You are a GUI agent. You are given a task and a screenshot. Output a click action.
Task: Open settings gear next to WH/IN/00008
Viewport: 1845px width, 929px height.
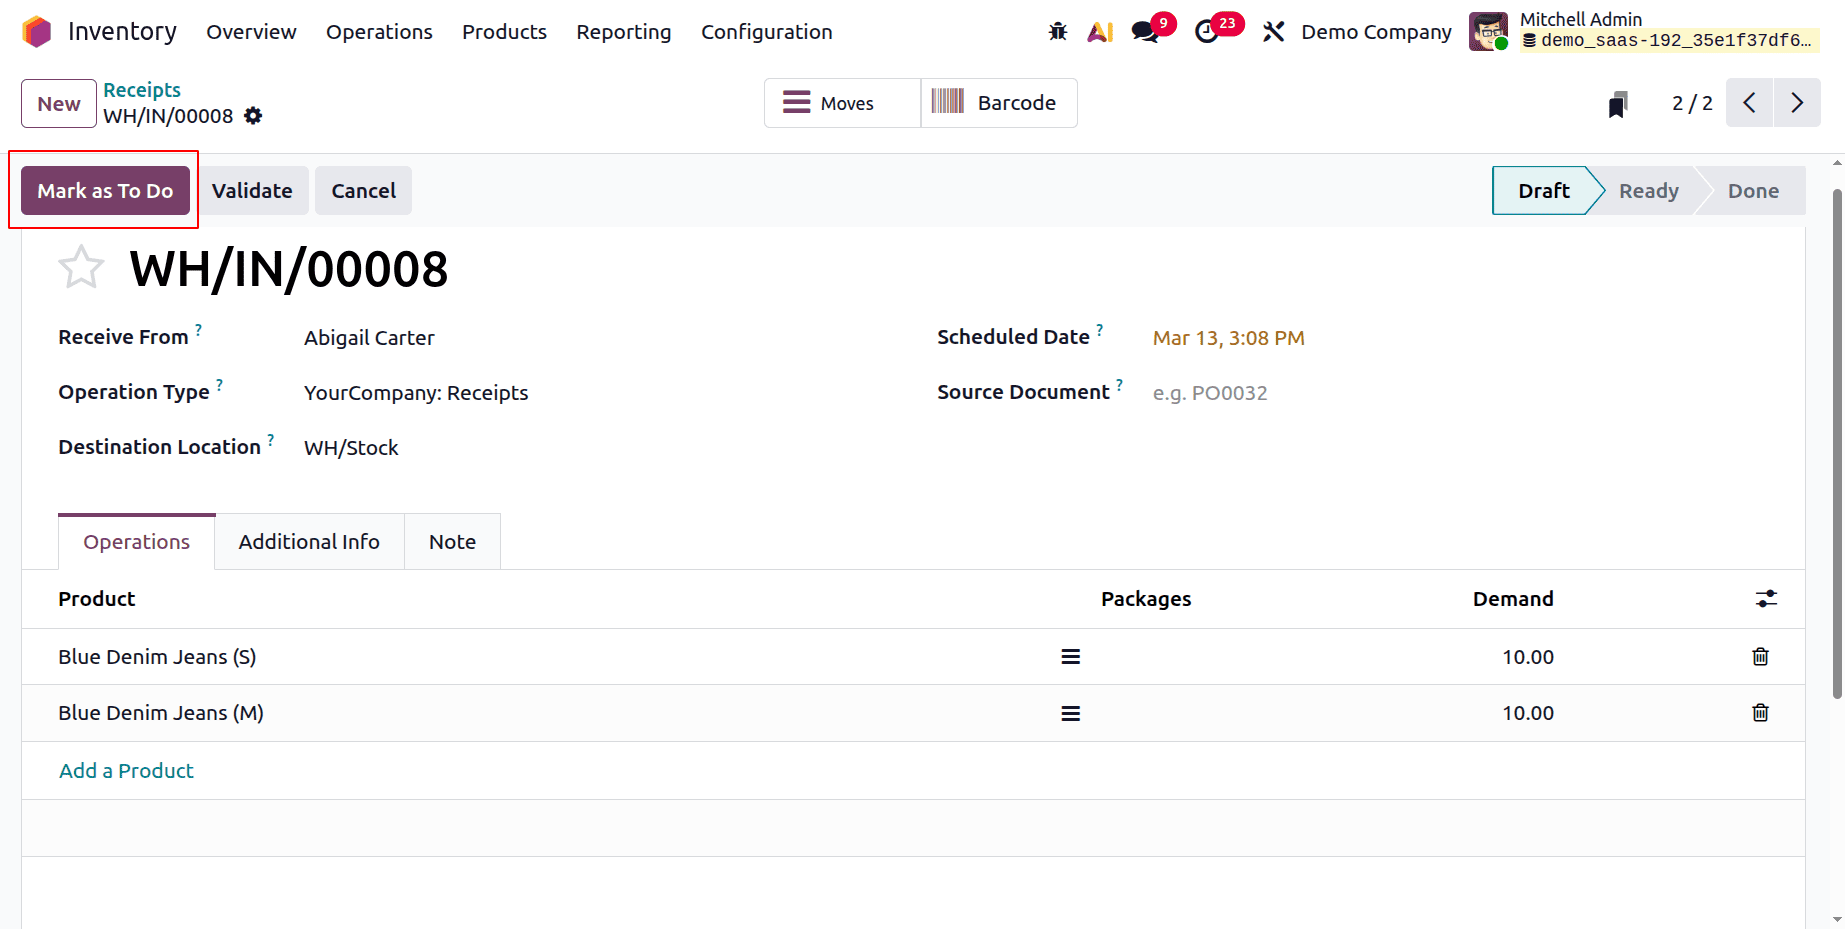(x=253, y=116)
